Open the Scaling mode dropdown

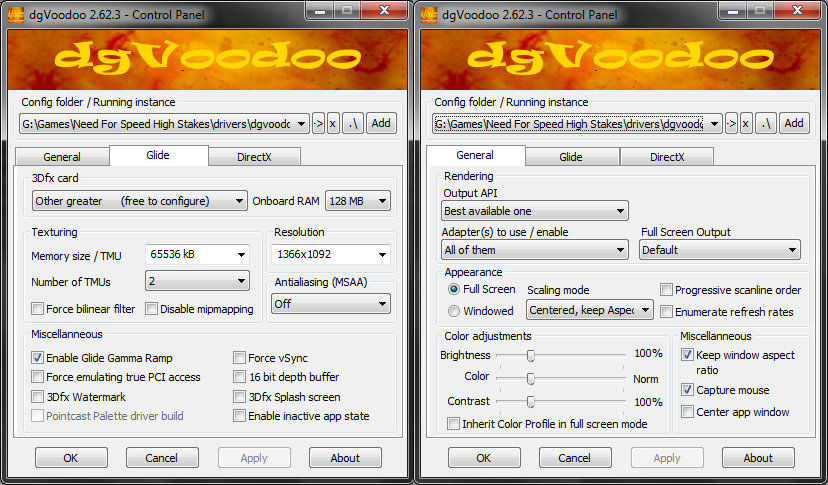coord(590,310)
